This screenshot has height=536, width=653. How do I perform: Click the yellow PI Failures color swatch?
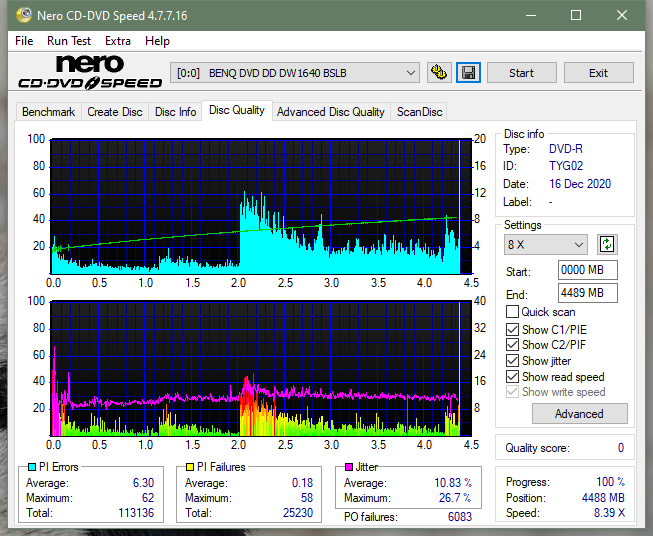tap(190, 467)
